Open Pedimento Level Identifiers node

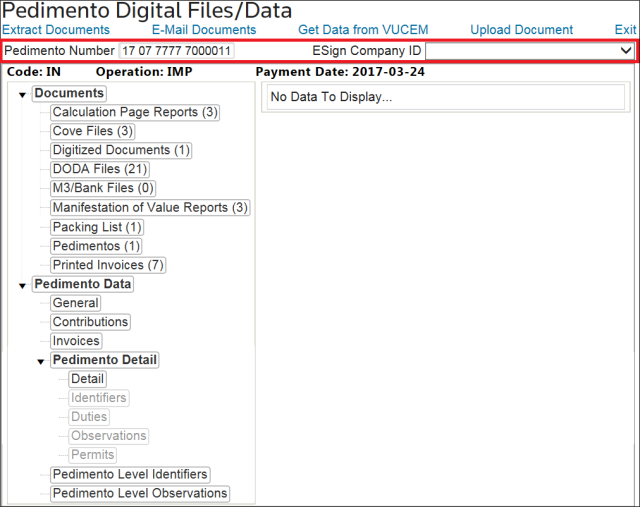pos(130,474)
